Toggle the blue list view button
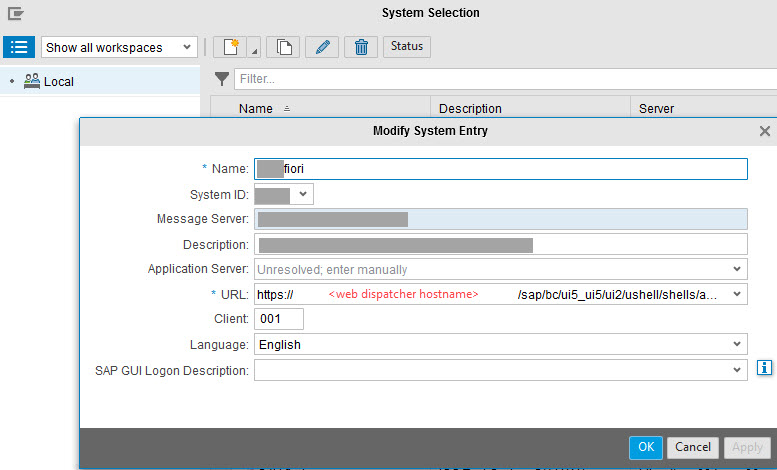Image resolution: width=777 pixels, height=470 pixels. click(x=19, y=47)
